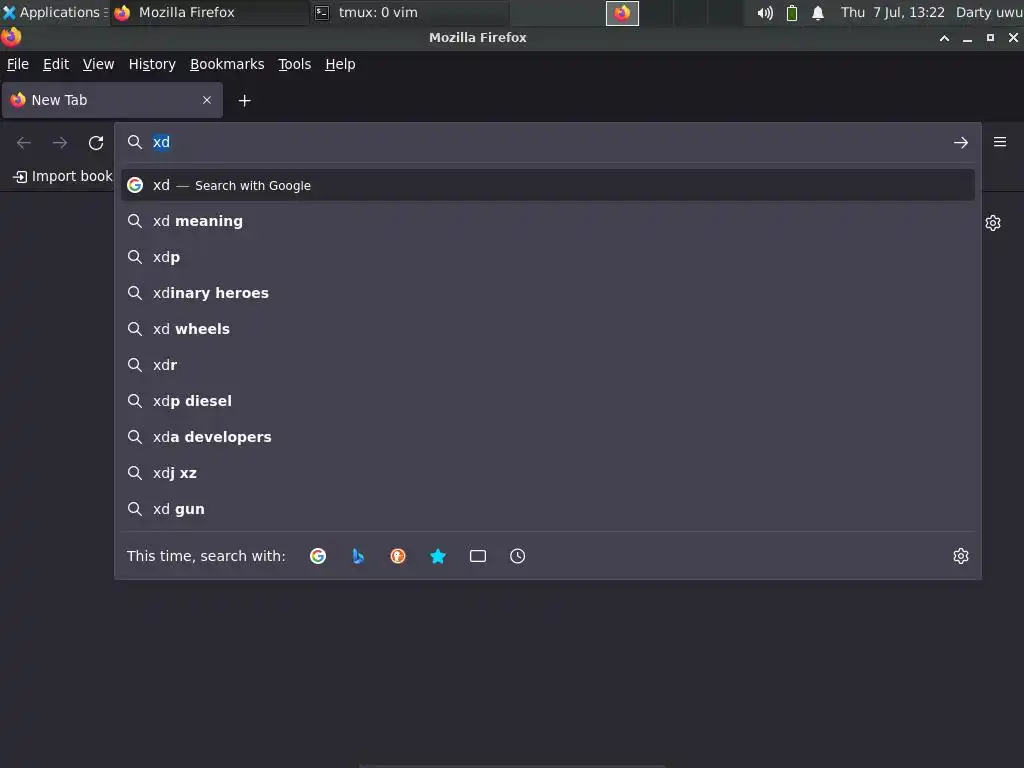This screenshot has height=768, width=1024.
Task: Click the battery indicator icon
Action: 792,13
